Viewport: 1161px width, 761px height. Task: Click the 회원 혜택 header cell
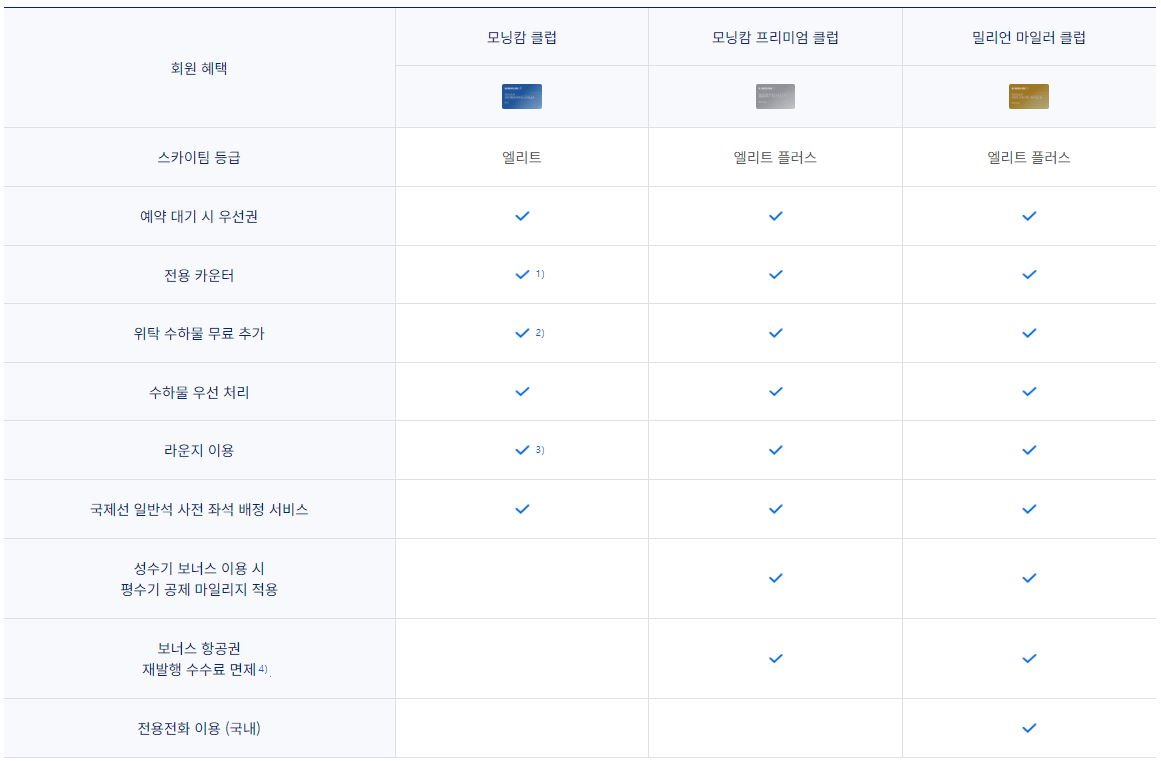point(200,67)
